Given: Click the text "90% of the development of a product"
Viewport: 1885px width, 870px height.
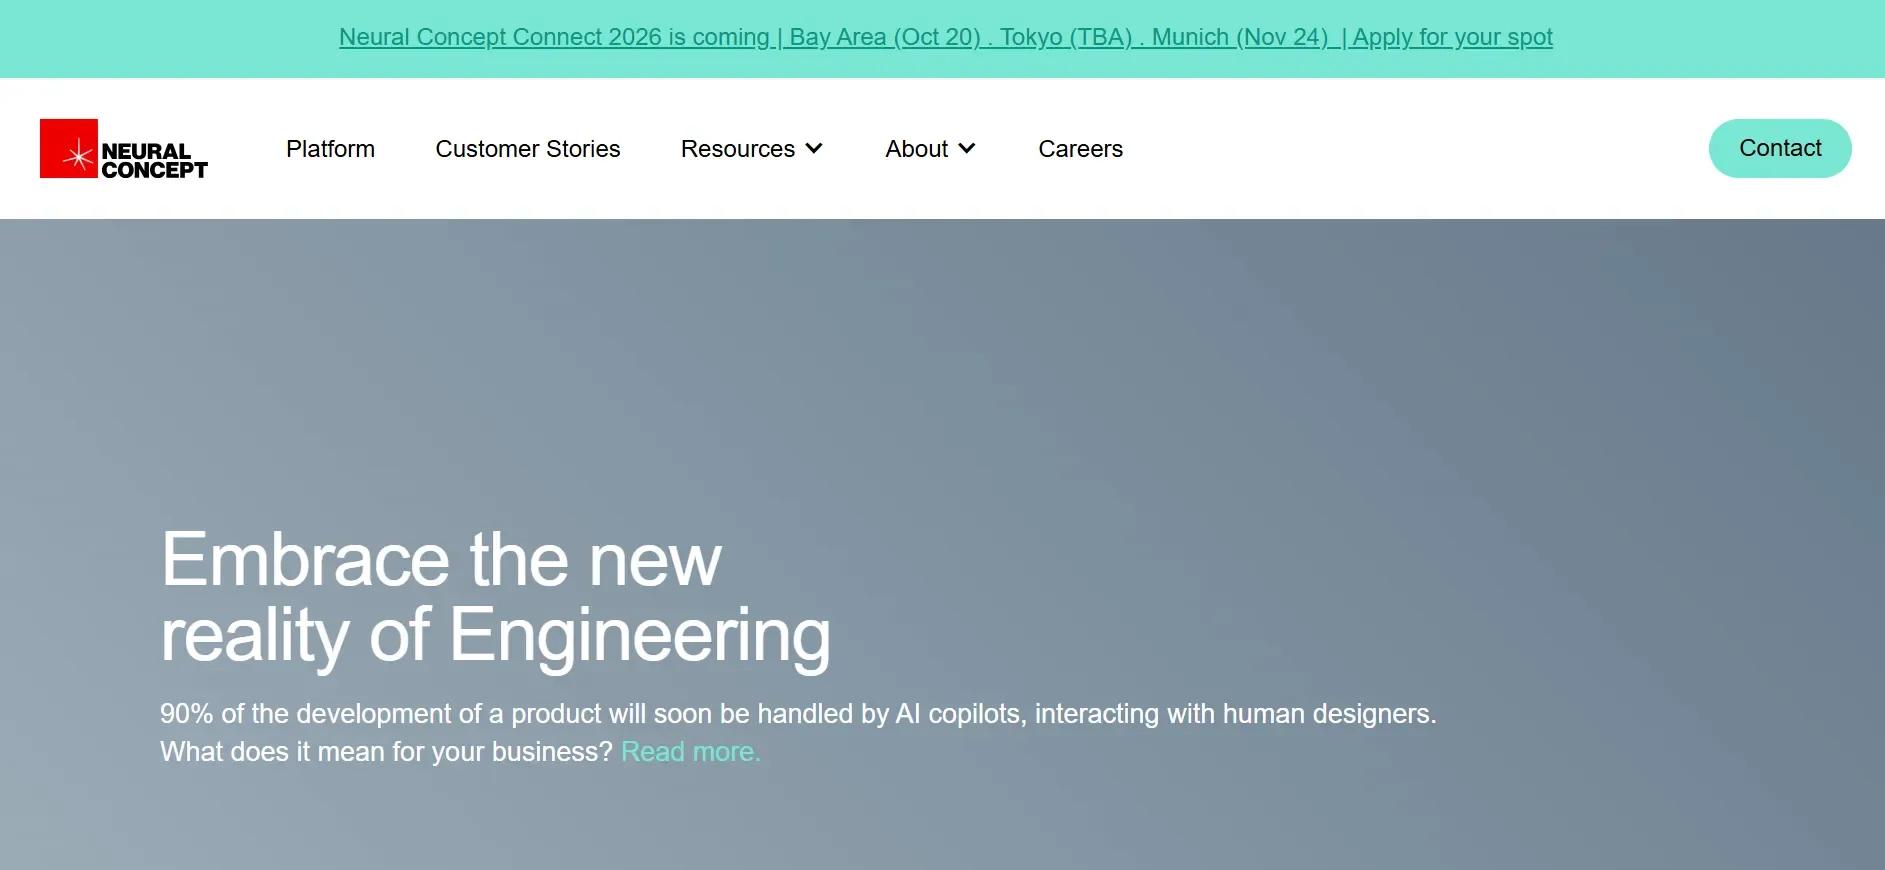Looking at the screenshot, I should tap(381, 714).
